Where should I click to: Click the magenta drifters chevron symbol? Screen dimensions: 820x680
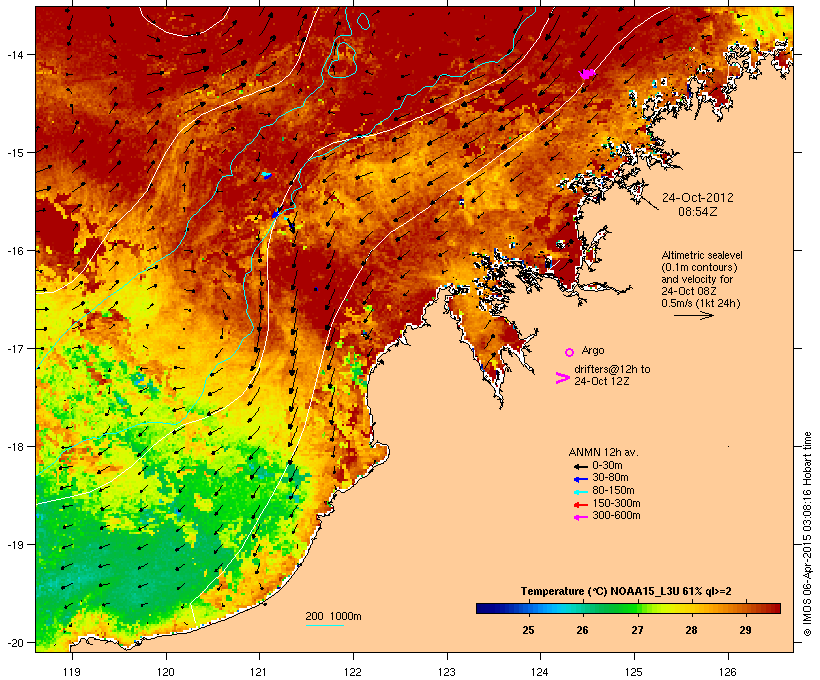tap(563, 378)
